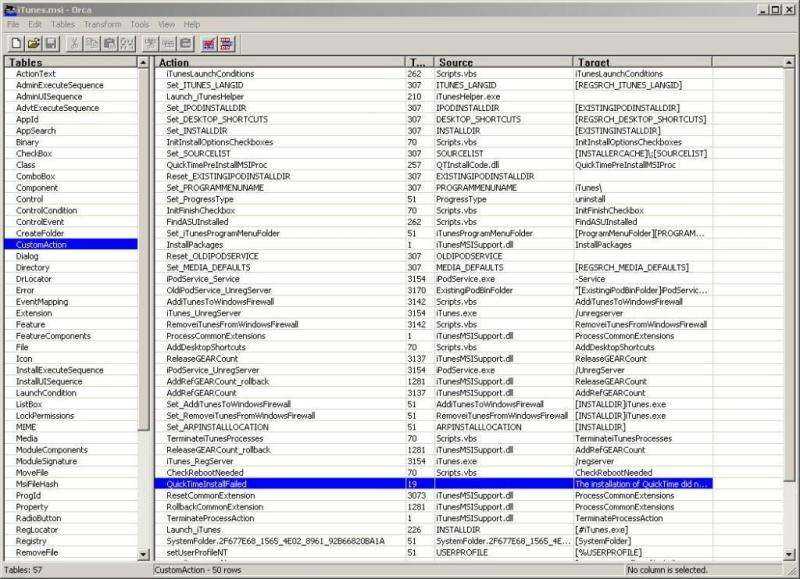This screenshot has height=579, width=800.
Task: Click the Target column header
Action: click(x=642, y=62)
